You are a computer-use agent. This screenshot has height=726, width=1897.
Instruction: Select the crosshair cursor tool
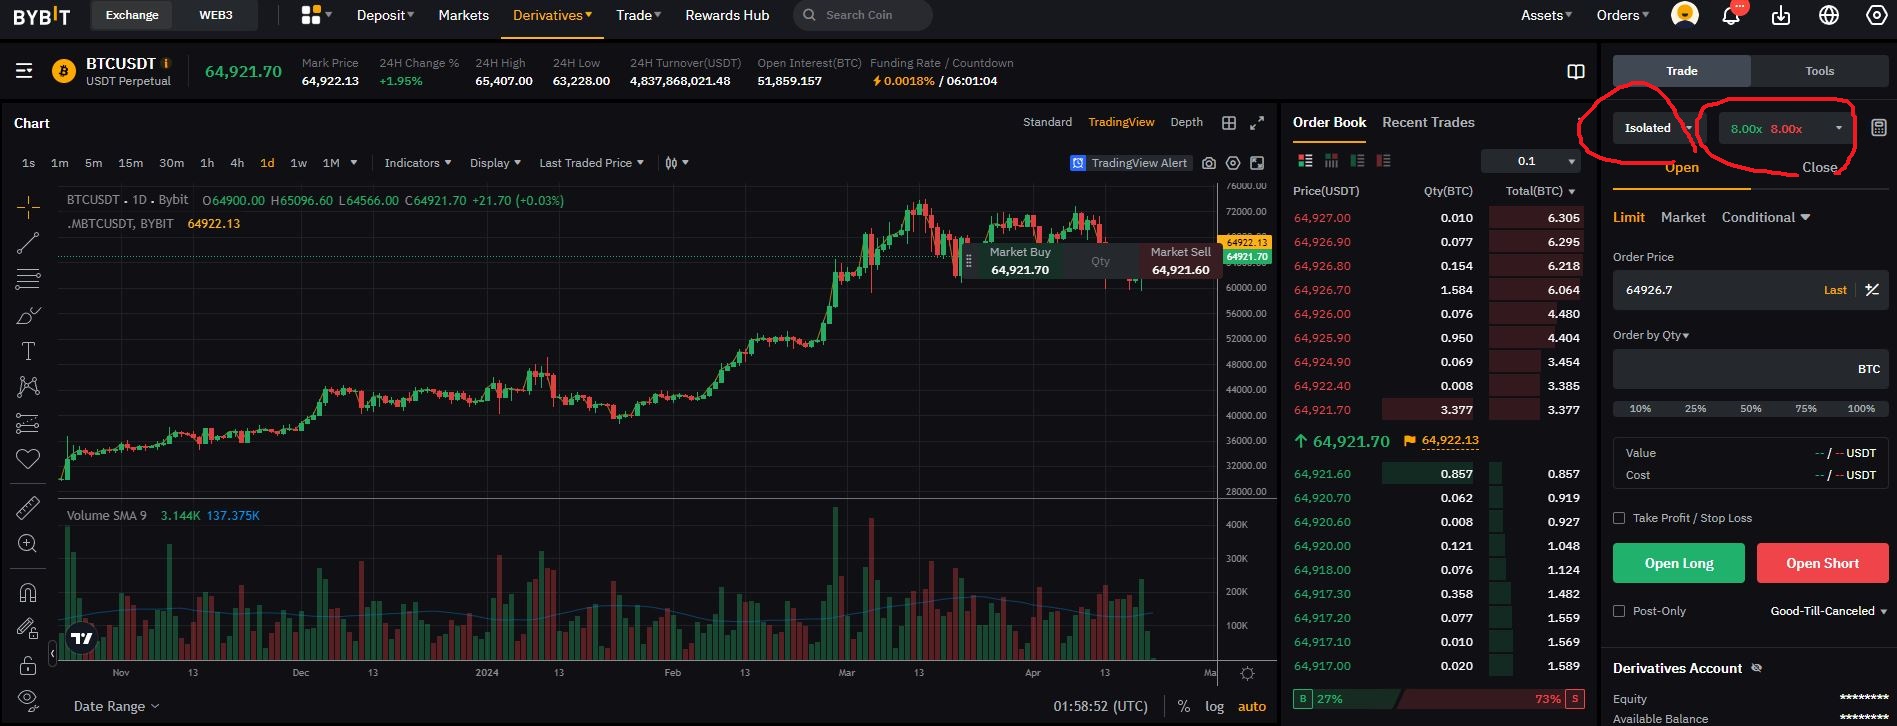[x=28, y=207]
